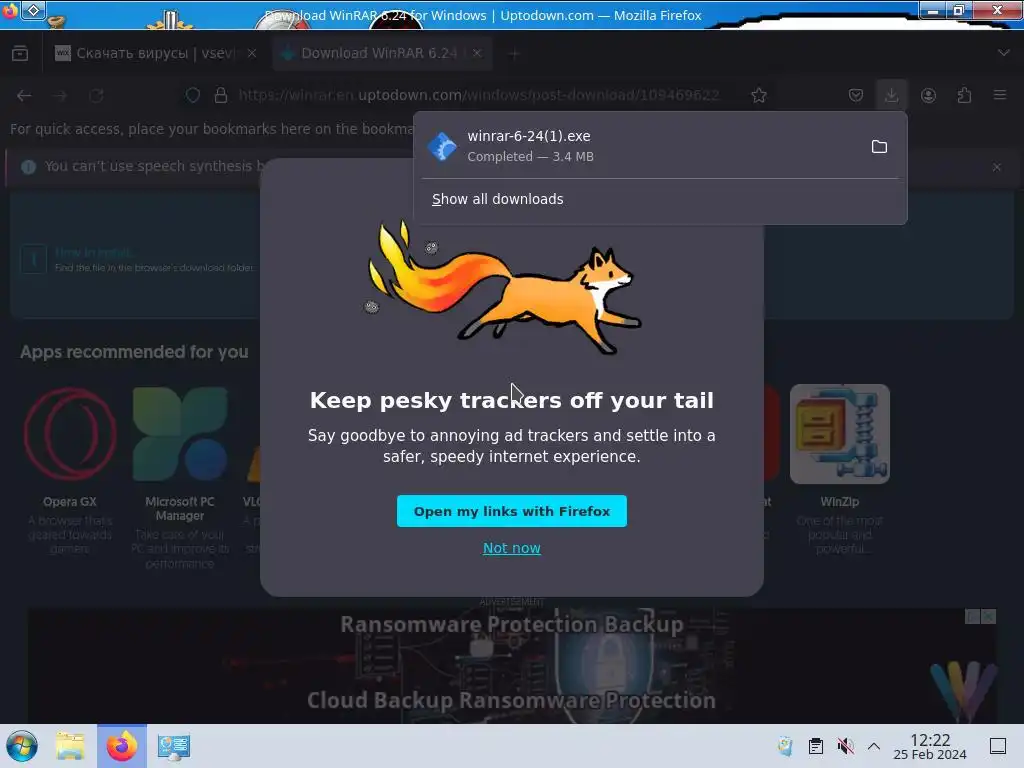Save page to Pocket icon
The image size is (1024, 768).
856,95
